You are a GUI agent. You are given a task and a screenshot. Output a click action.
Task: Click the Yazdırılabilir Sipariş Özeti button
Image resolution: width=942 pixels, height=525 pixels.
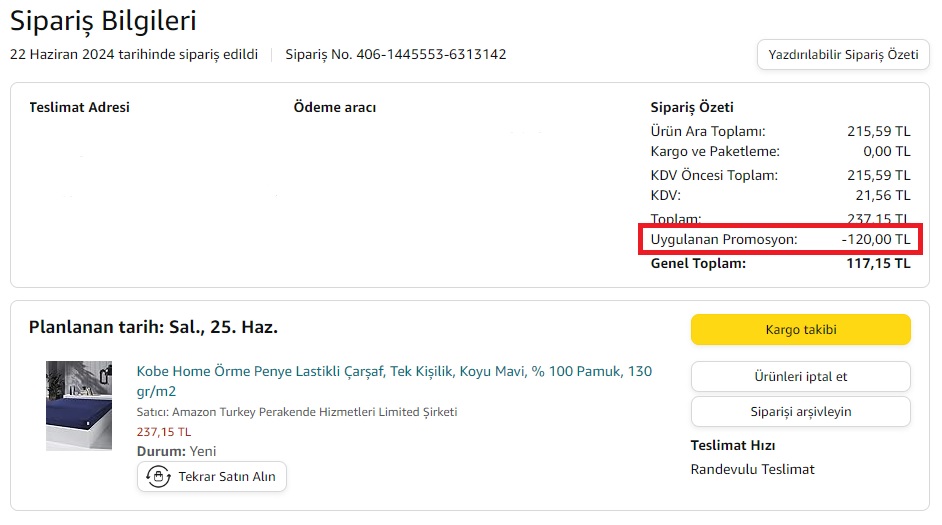coord(843,54)
